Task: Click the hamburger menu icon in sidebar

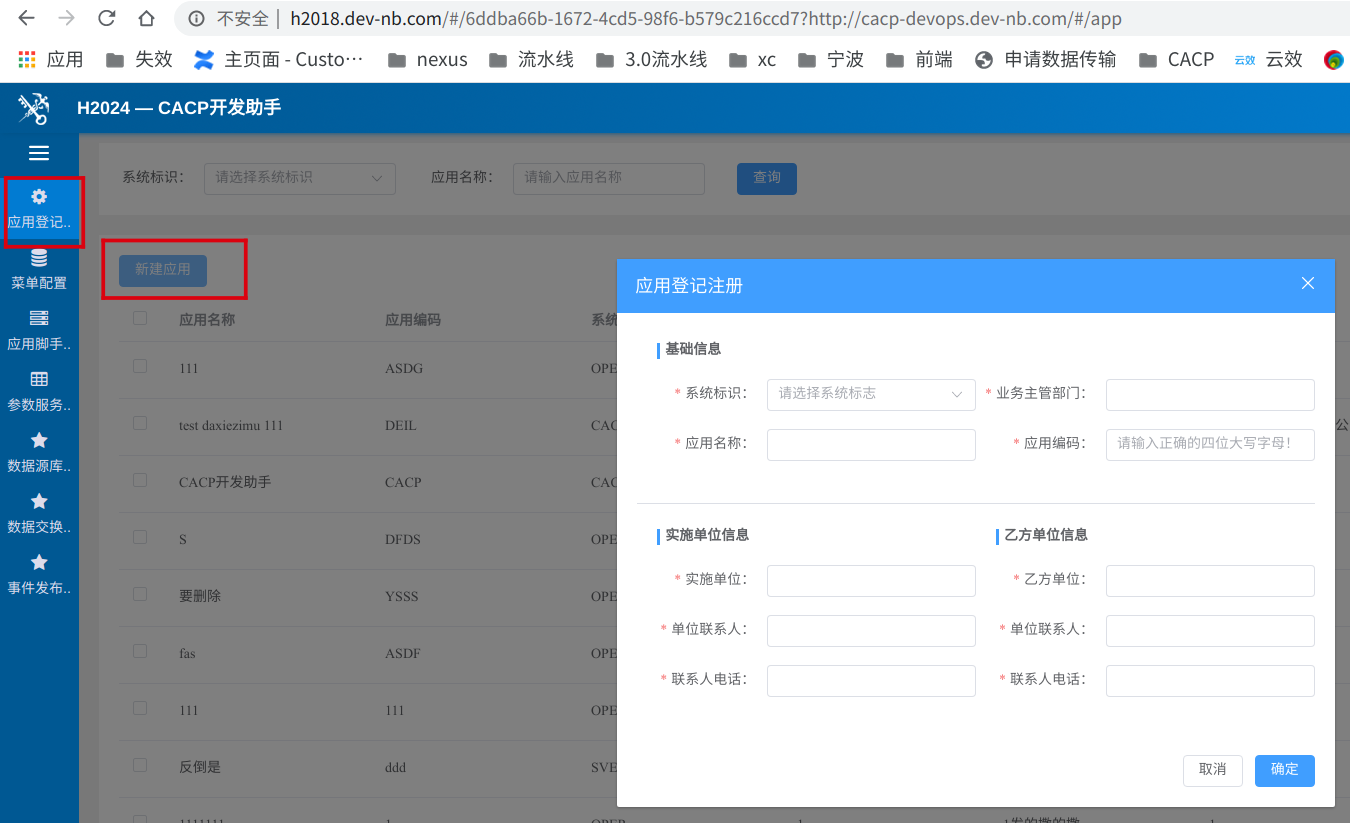Action: click(39, 153)
